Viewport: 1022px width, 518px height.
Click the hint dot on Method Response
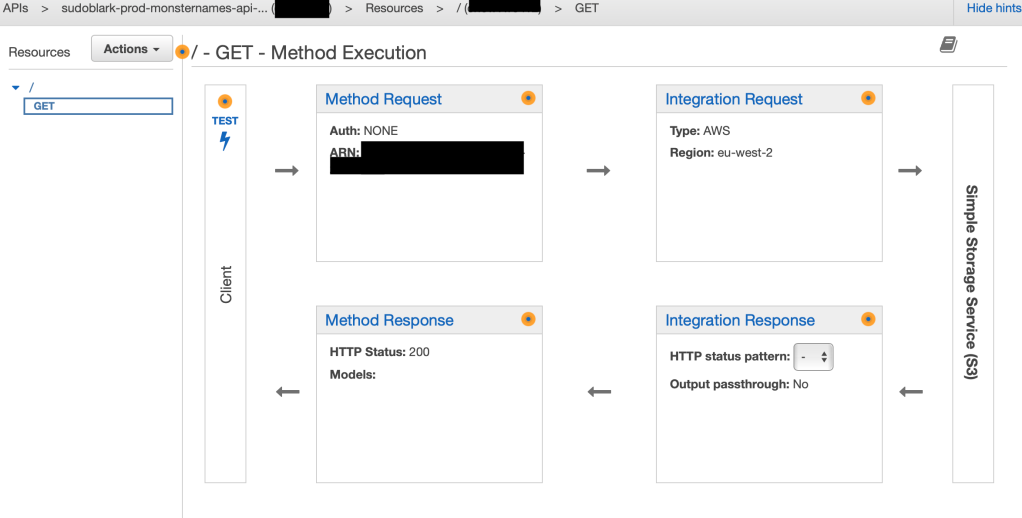coord(529,319)
